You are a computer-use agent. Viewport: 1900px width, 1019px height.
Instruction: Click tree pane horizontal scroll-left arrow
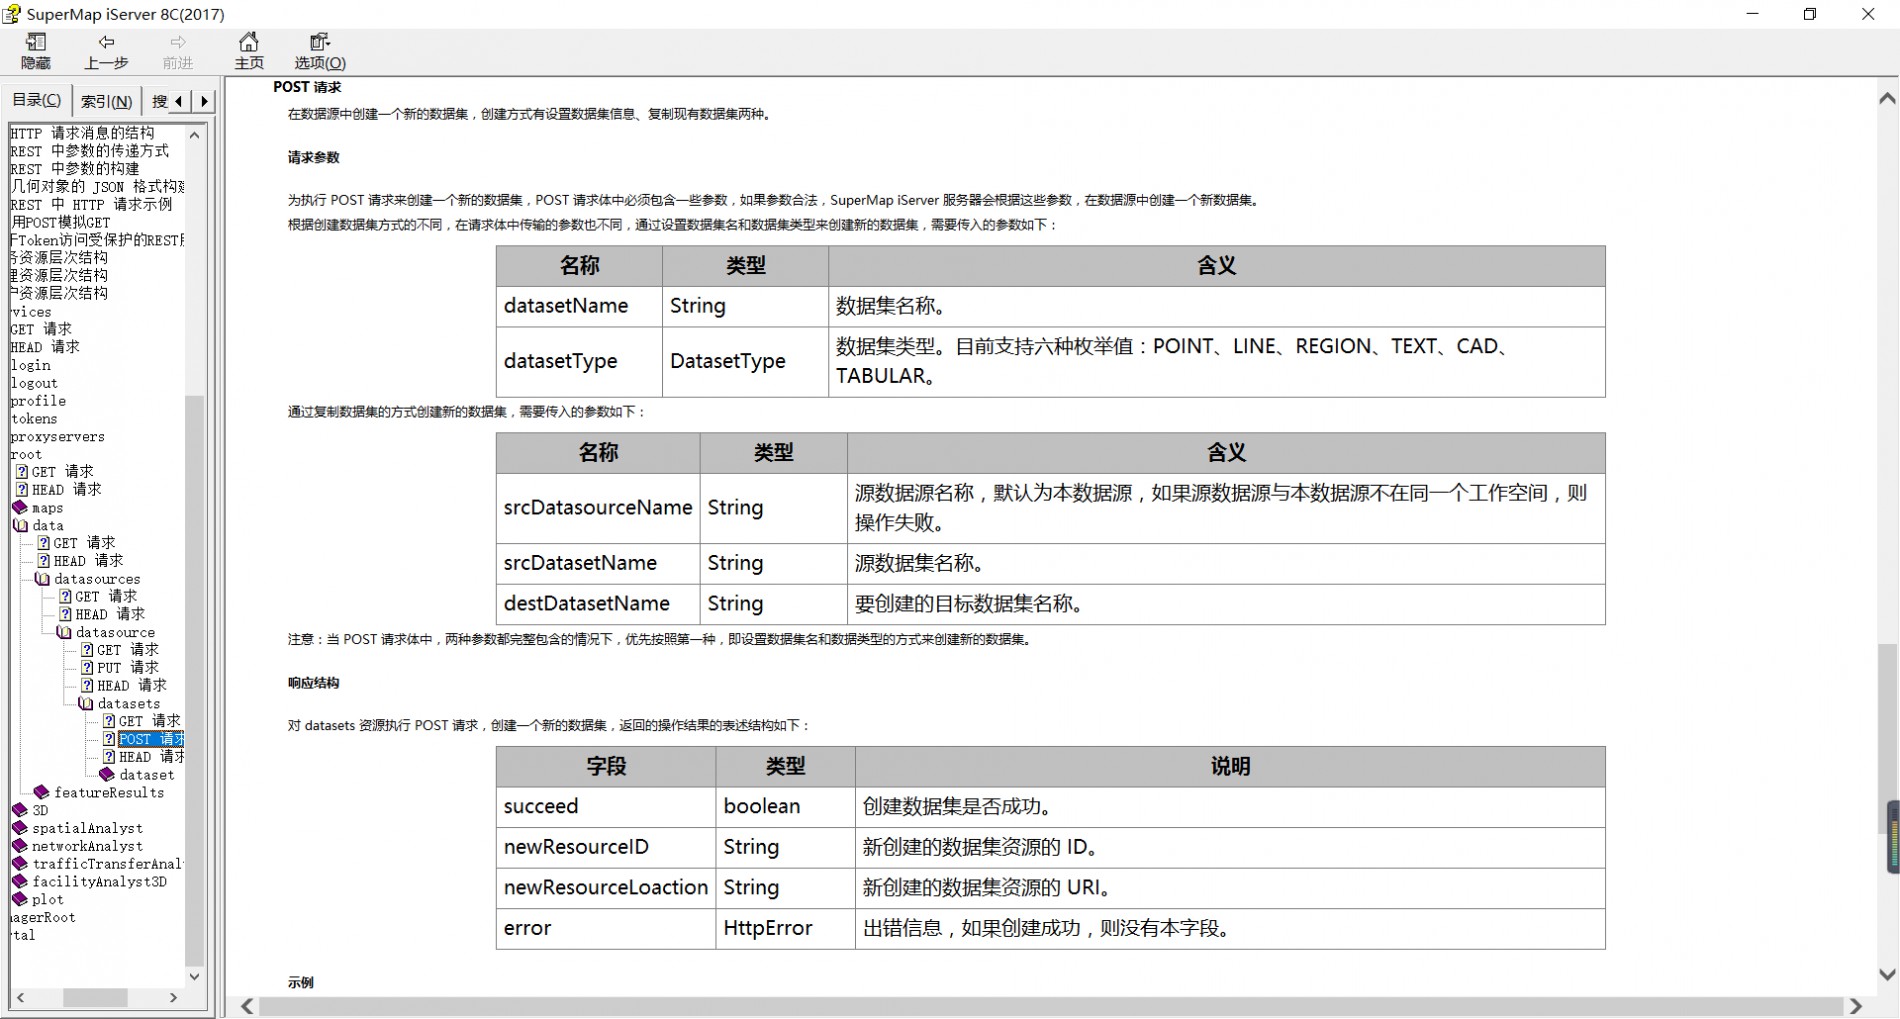[x=20, y=998]
